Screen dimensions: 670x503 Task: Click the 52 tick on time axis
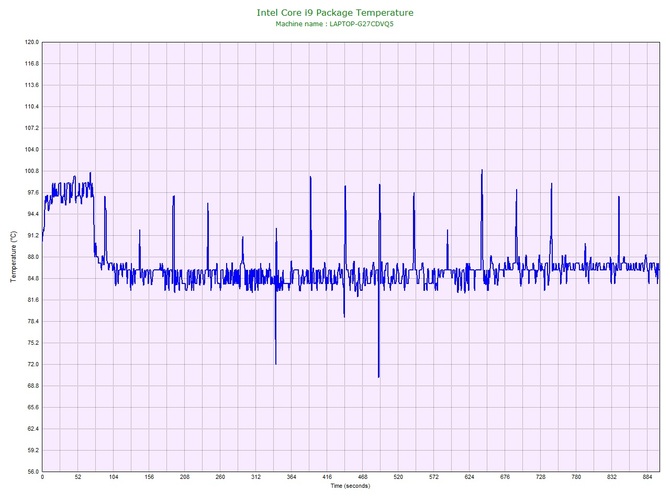(78, 477)
